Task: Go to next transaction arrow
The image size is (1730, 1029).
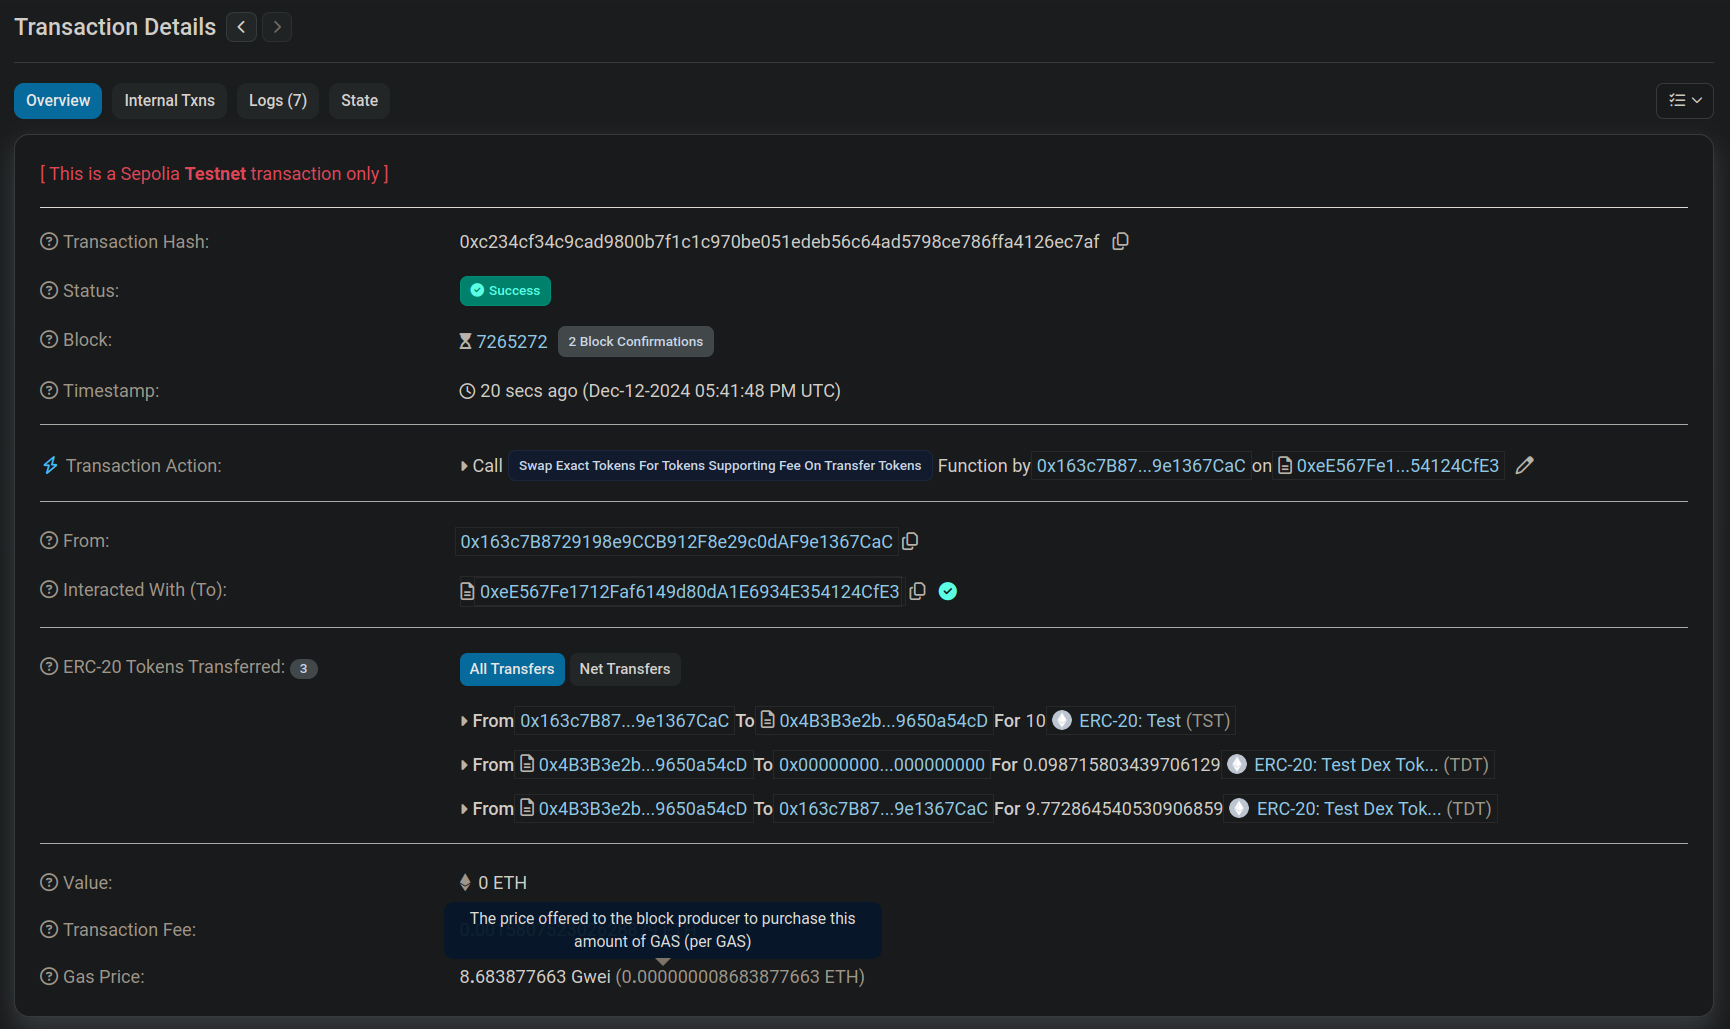Action: click(x=277, y=27)
